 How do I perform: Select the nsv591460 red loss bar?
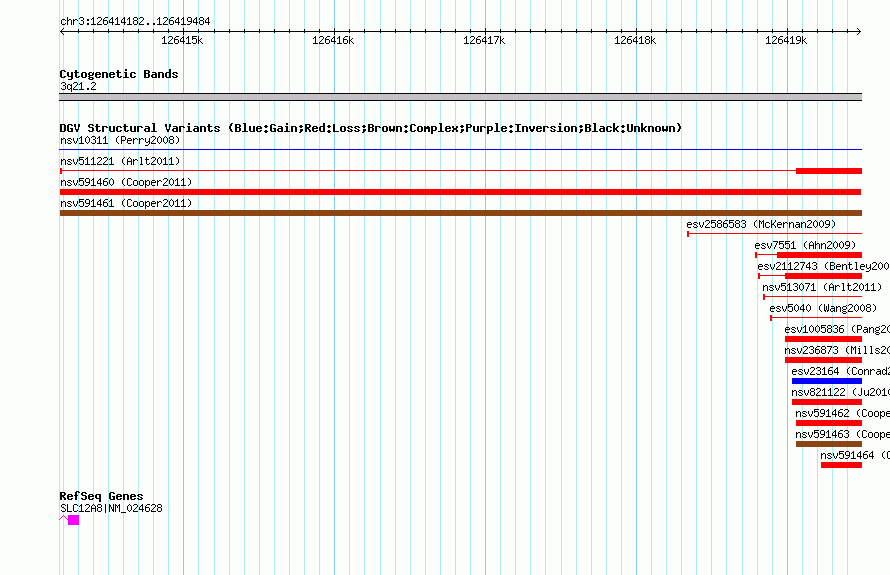pos(460,192)
